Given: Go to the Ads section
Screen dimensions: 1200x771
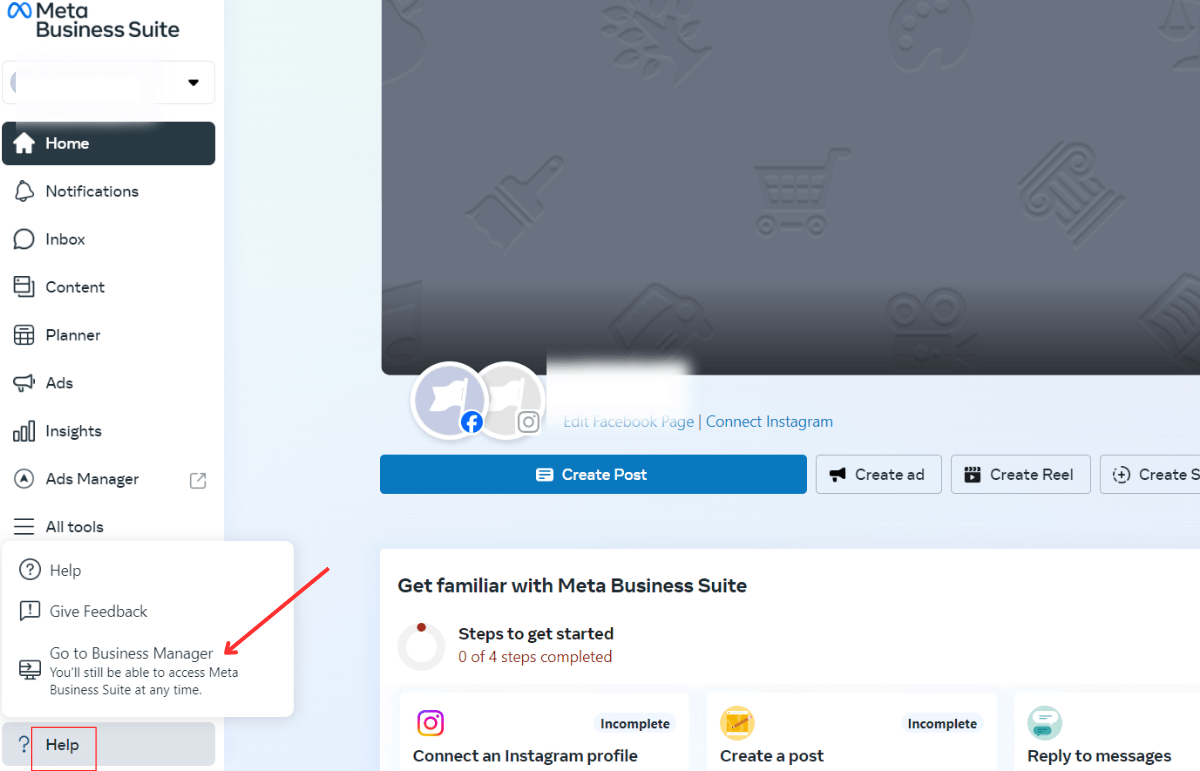Looking at the screenshot, I should (60, 383).
